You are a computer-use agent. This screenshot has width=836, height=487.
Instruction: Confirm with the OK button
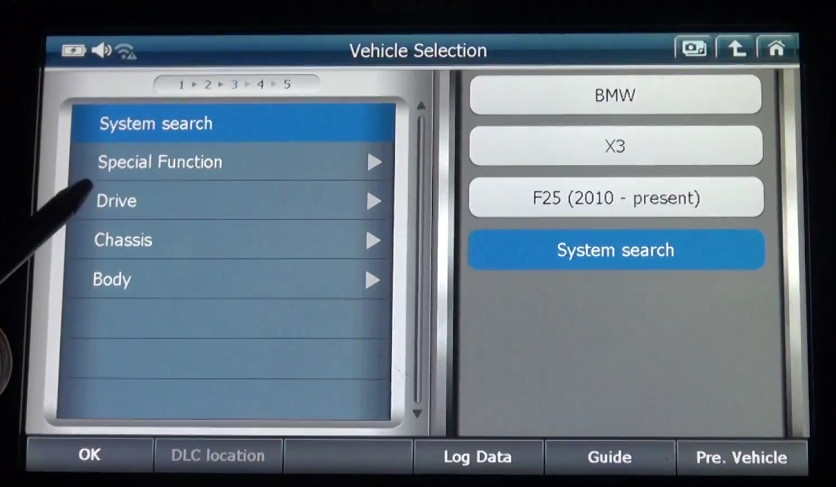click(x=90, y=454)
